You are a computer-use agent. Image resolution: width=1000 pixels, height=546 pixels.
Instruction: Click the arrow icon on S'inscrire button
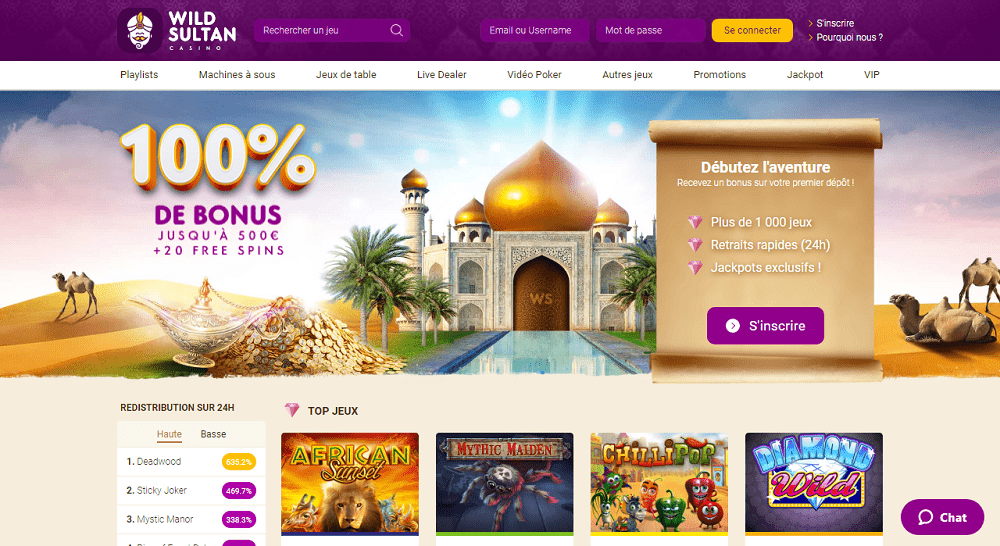coord(733,326)
